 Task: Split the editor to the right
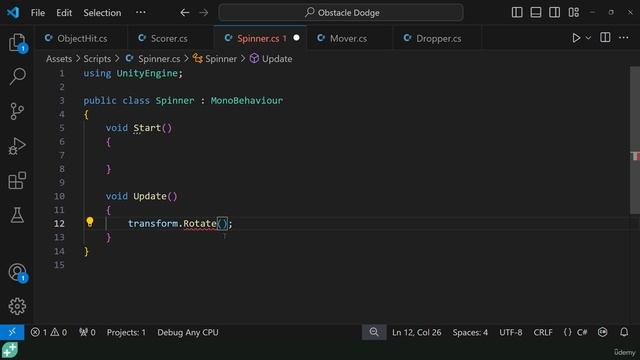(605, 38)
